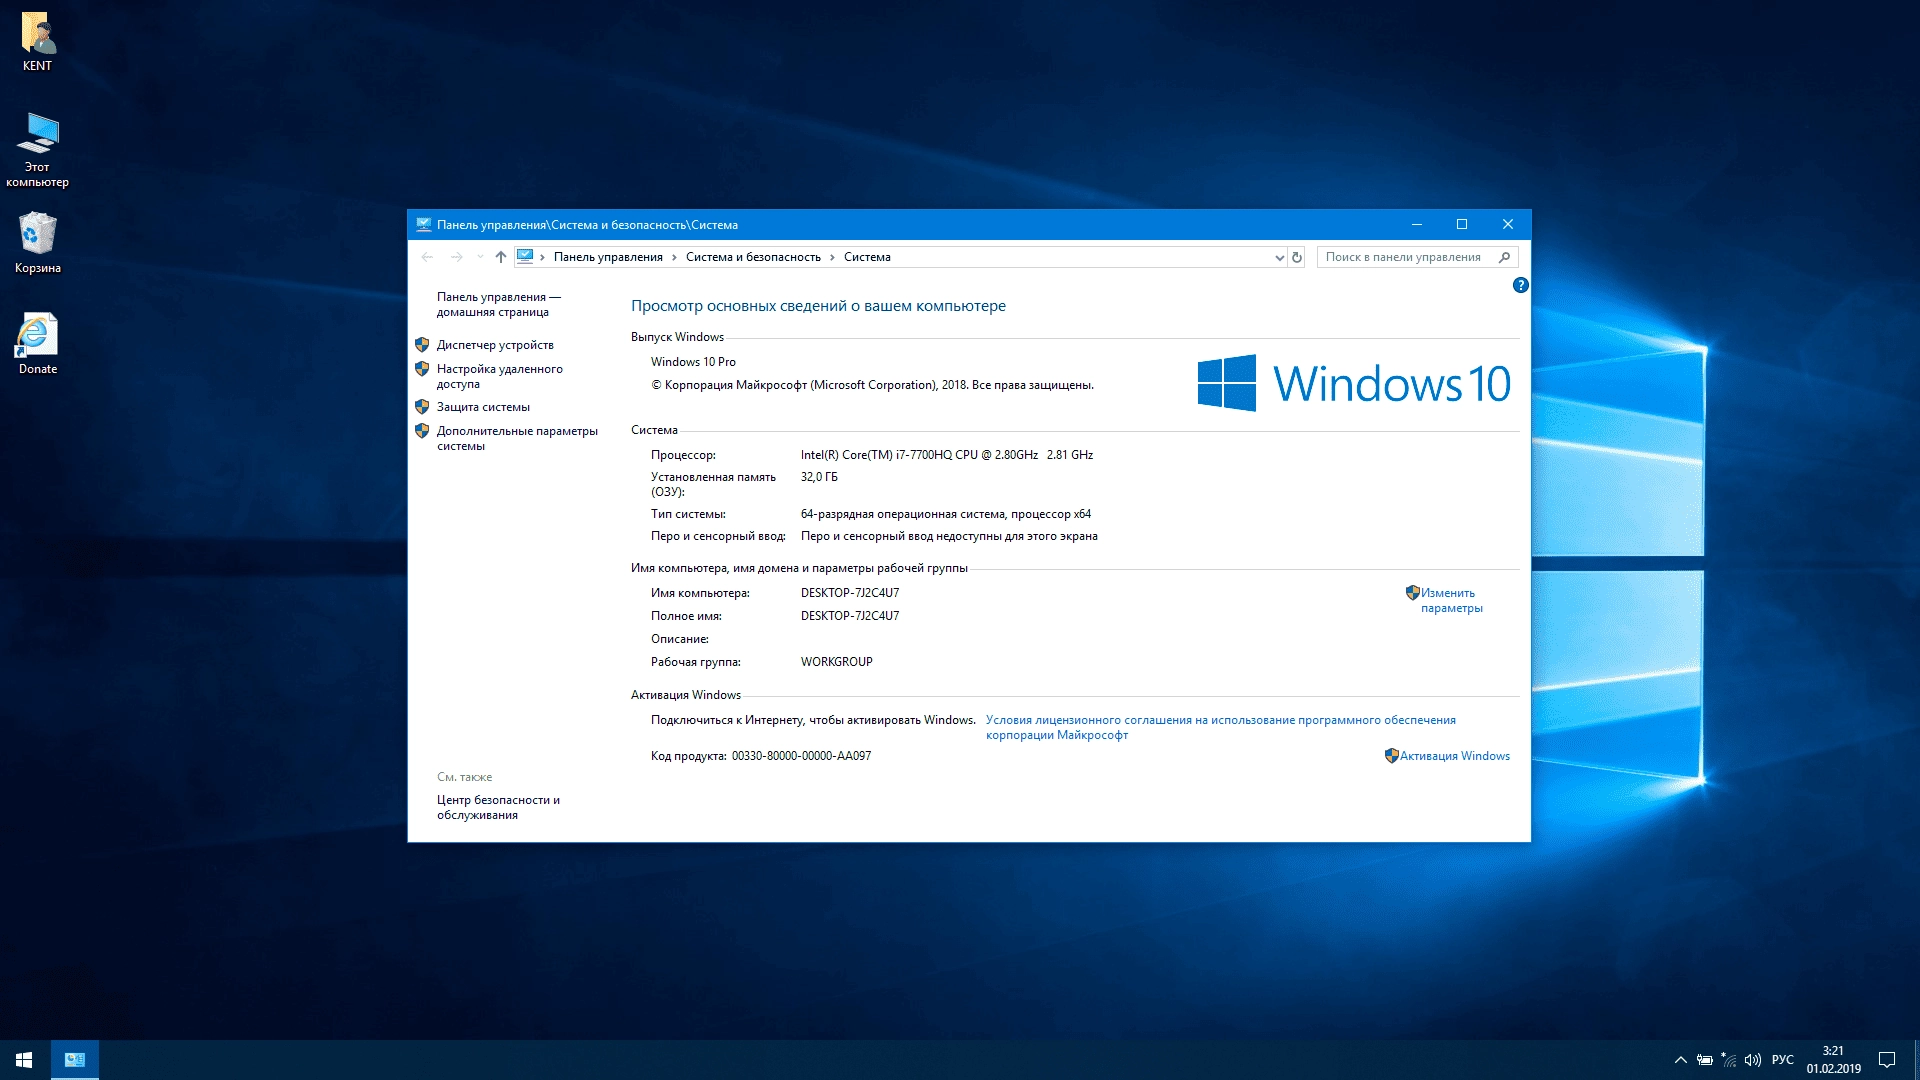The image size is (1920, 1080).
Task: Expand chevron after Панель управления breadcrumb
Action: [674, 257]
